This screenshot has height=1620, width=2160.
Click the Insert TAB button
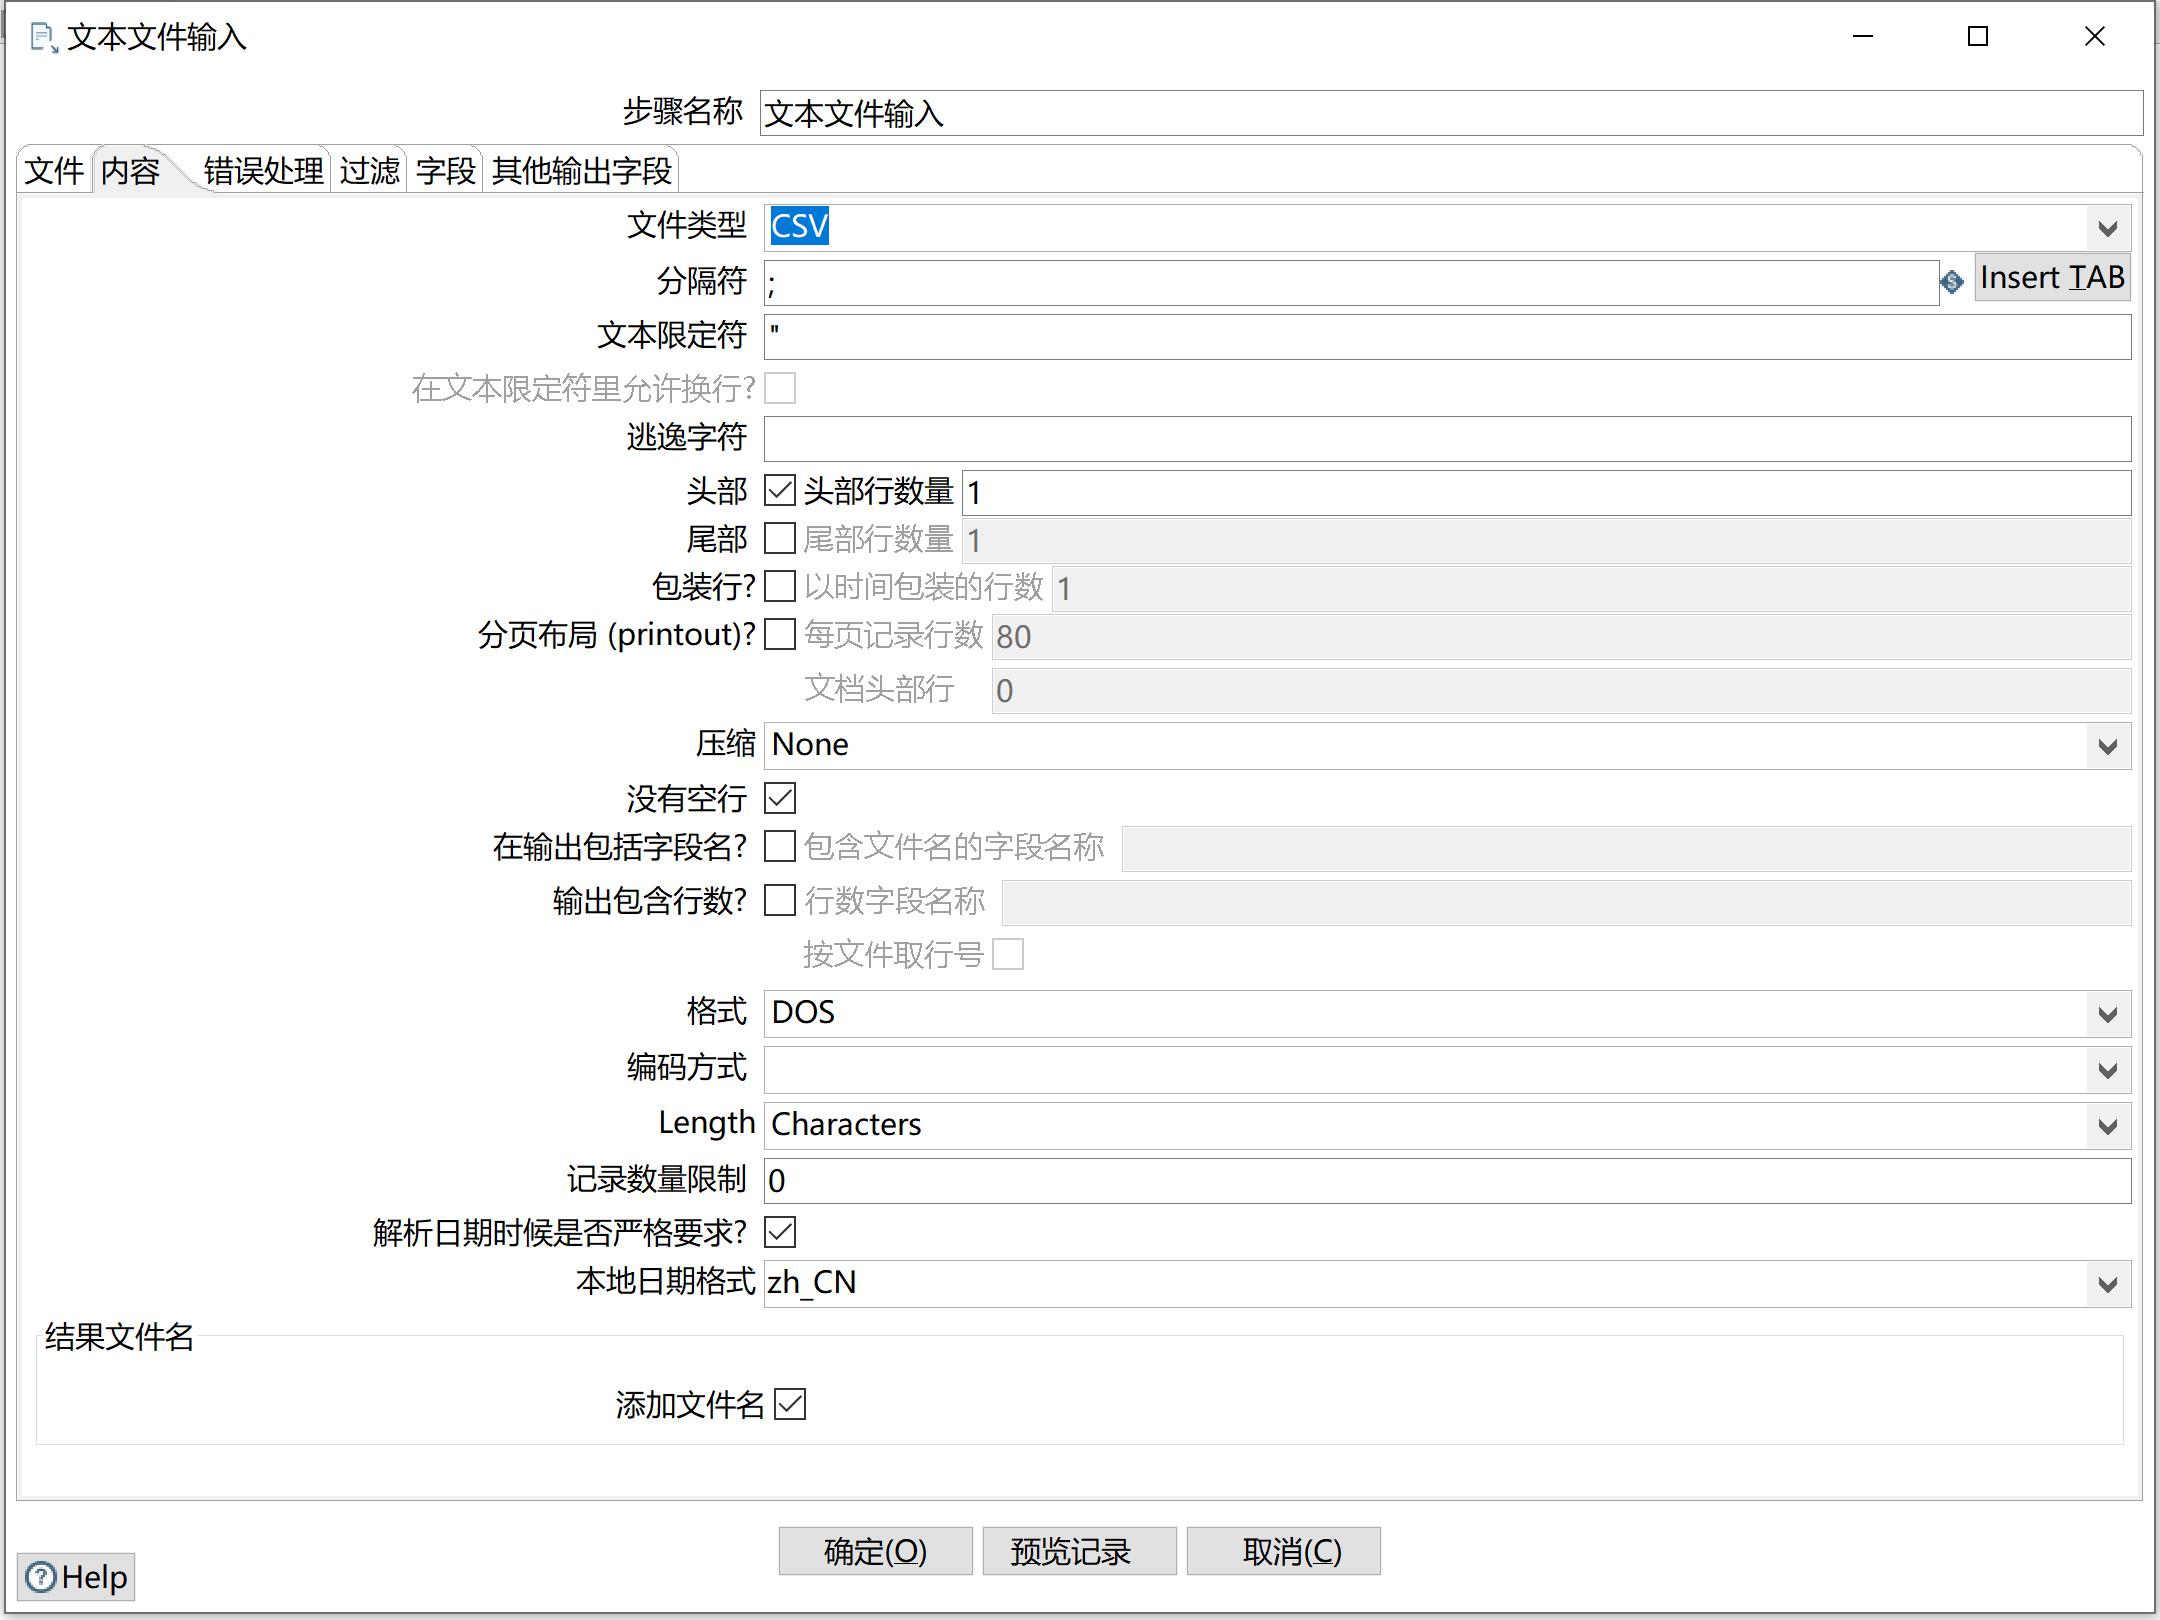[2052, 277]
